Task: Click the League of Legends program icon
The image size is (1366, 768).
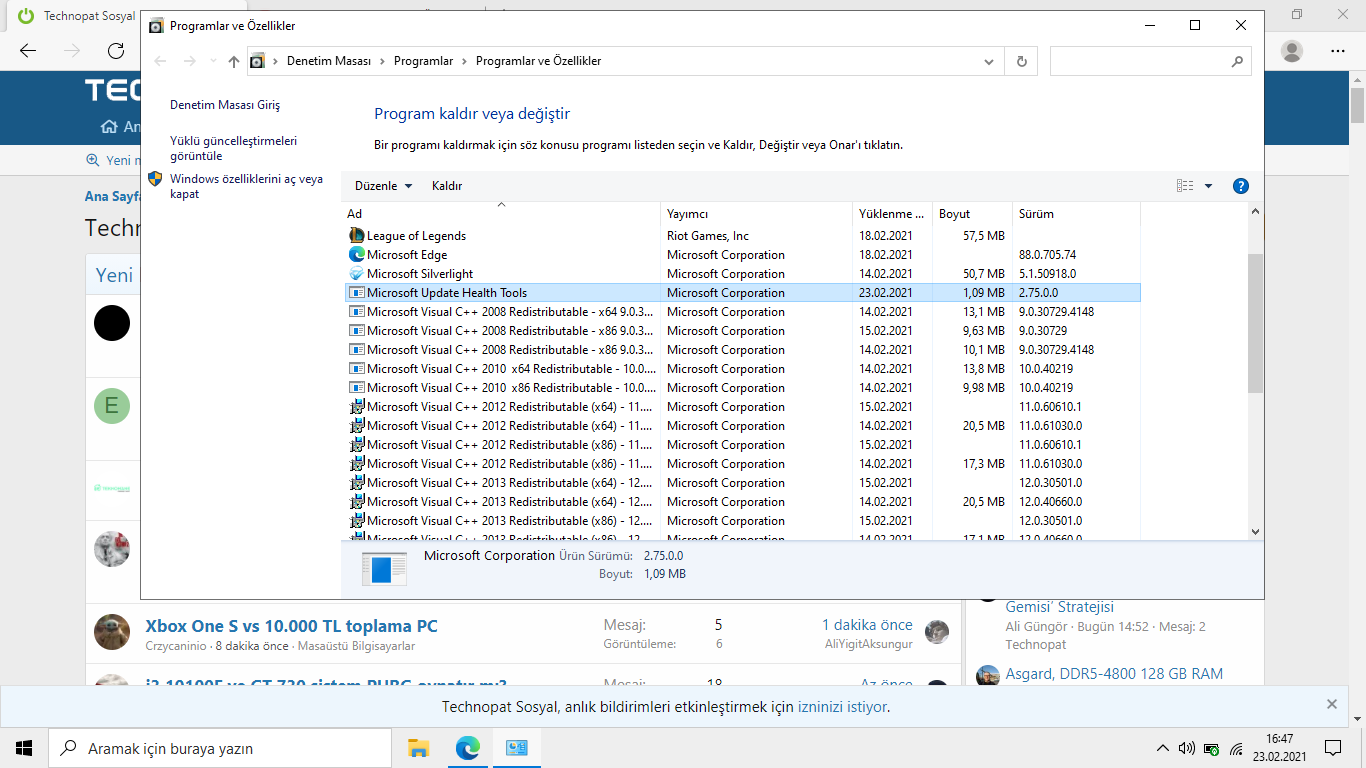Action: (357, 236)
